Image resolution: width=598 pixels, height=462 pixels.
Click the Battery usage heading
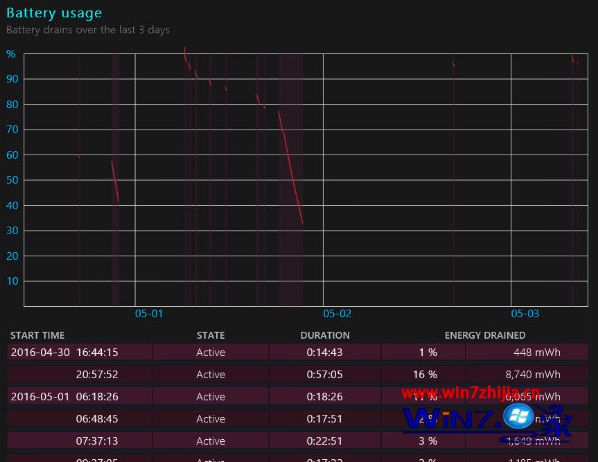(54, 13)
